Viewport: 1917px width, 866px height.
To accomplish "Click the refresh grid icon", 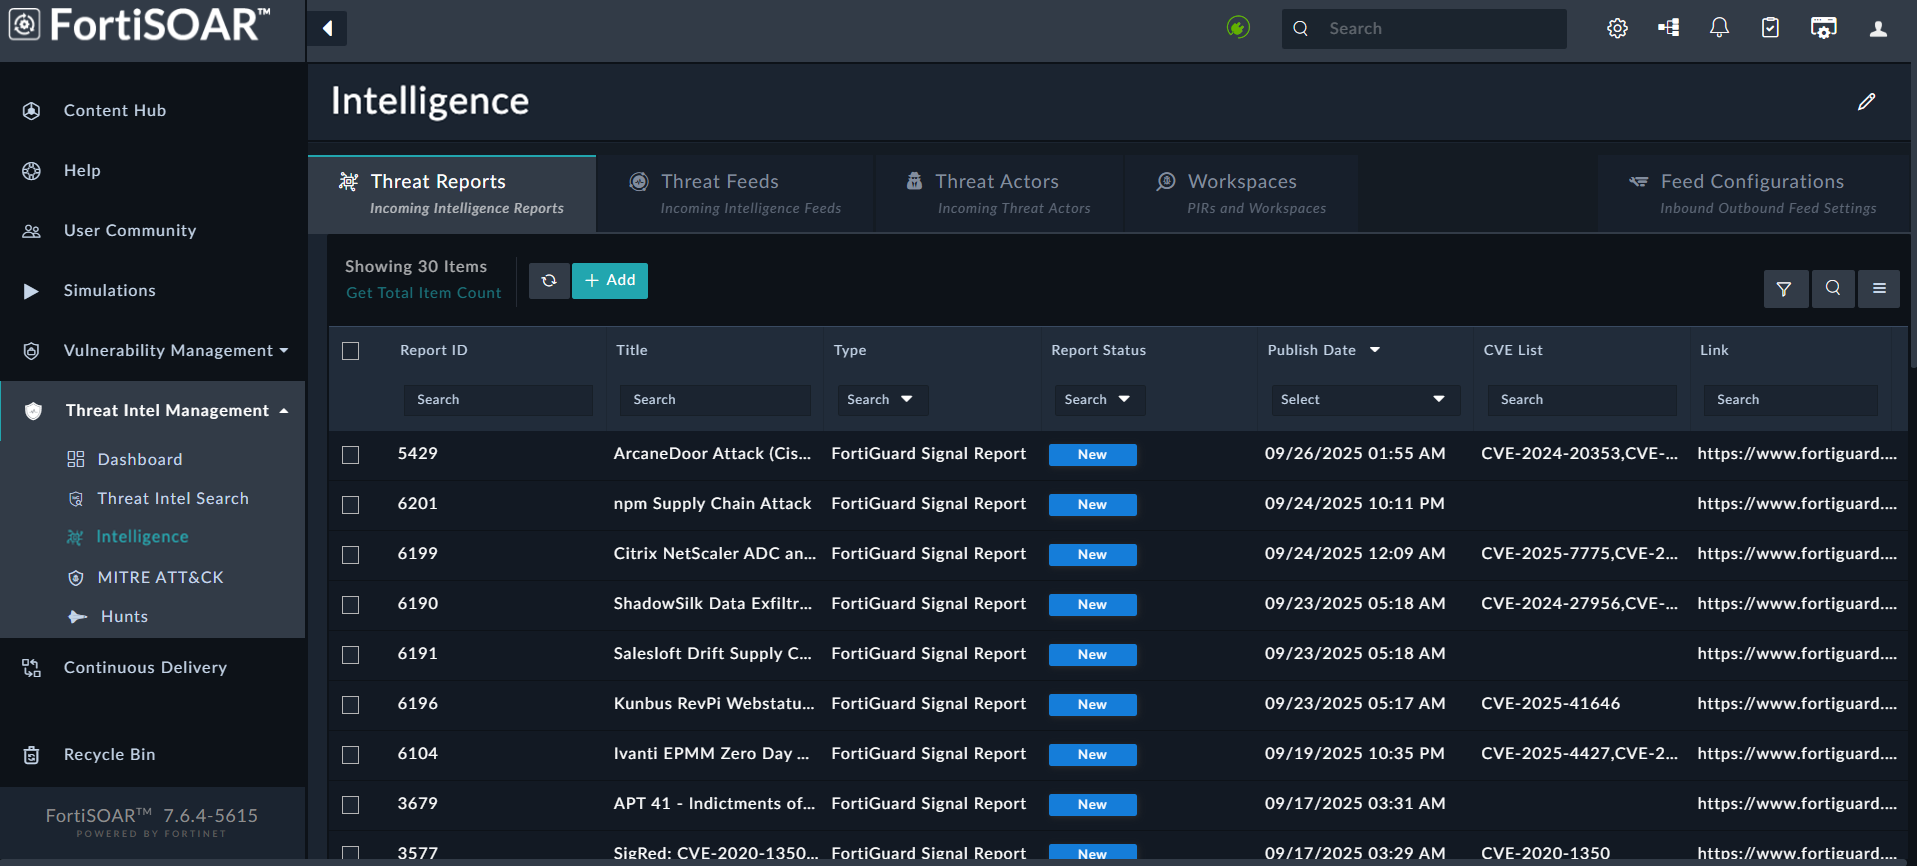I will click(549, 281).
